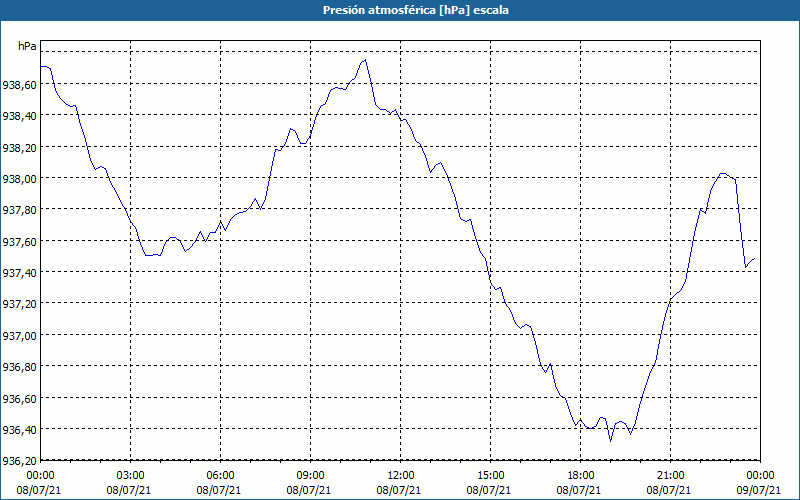Select the 937,20 y-axis label
Image resolution: width=800 pixels, height=500 pixels.
click(x=19, y=305)
